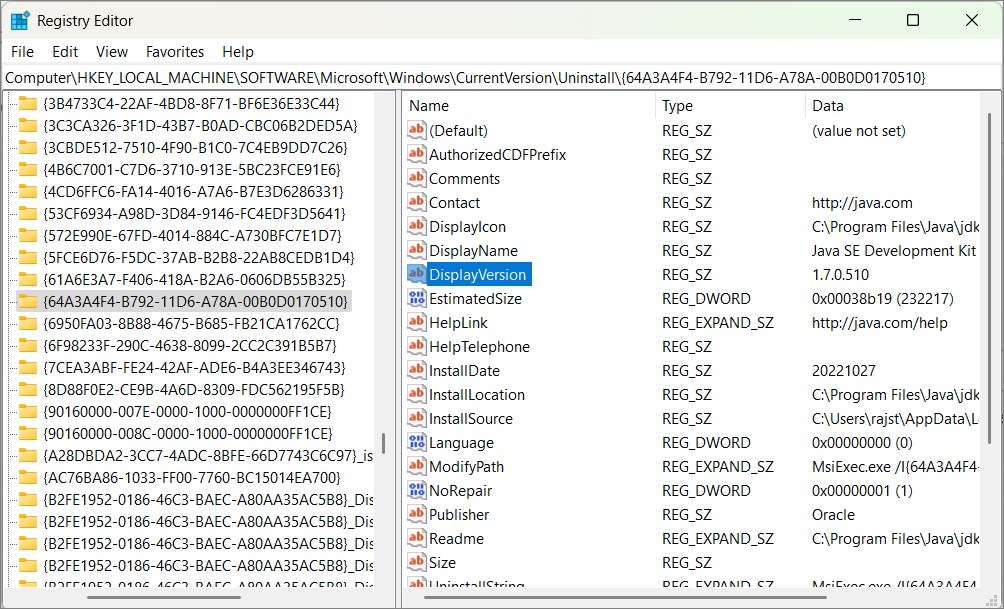1004x609 pixels.
Task: Click folder icon of {3B4733C4-22AF-4BD8-8F71-BF6E36E33C44}
Action: (x=28, y=104)
